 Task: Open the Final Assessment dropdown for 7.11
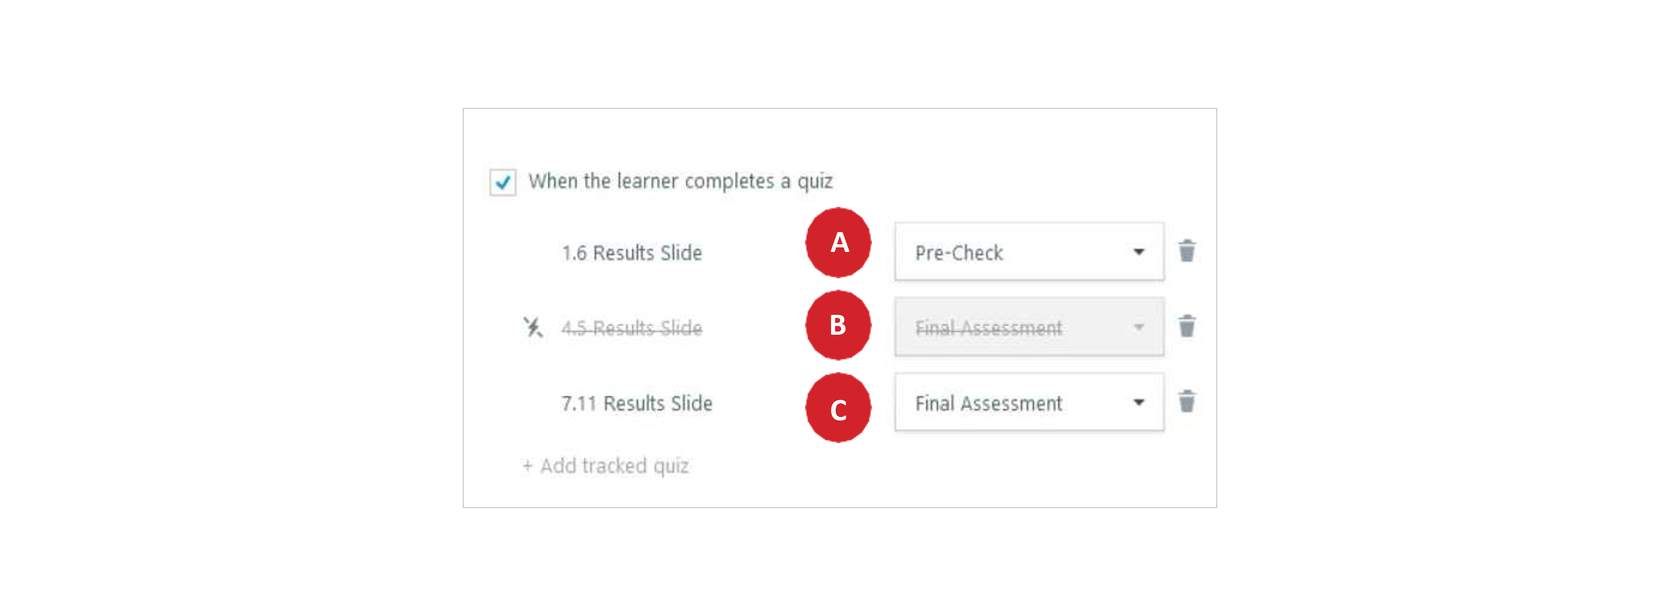(1029, 402)
